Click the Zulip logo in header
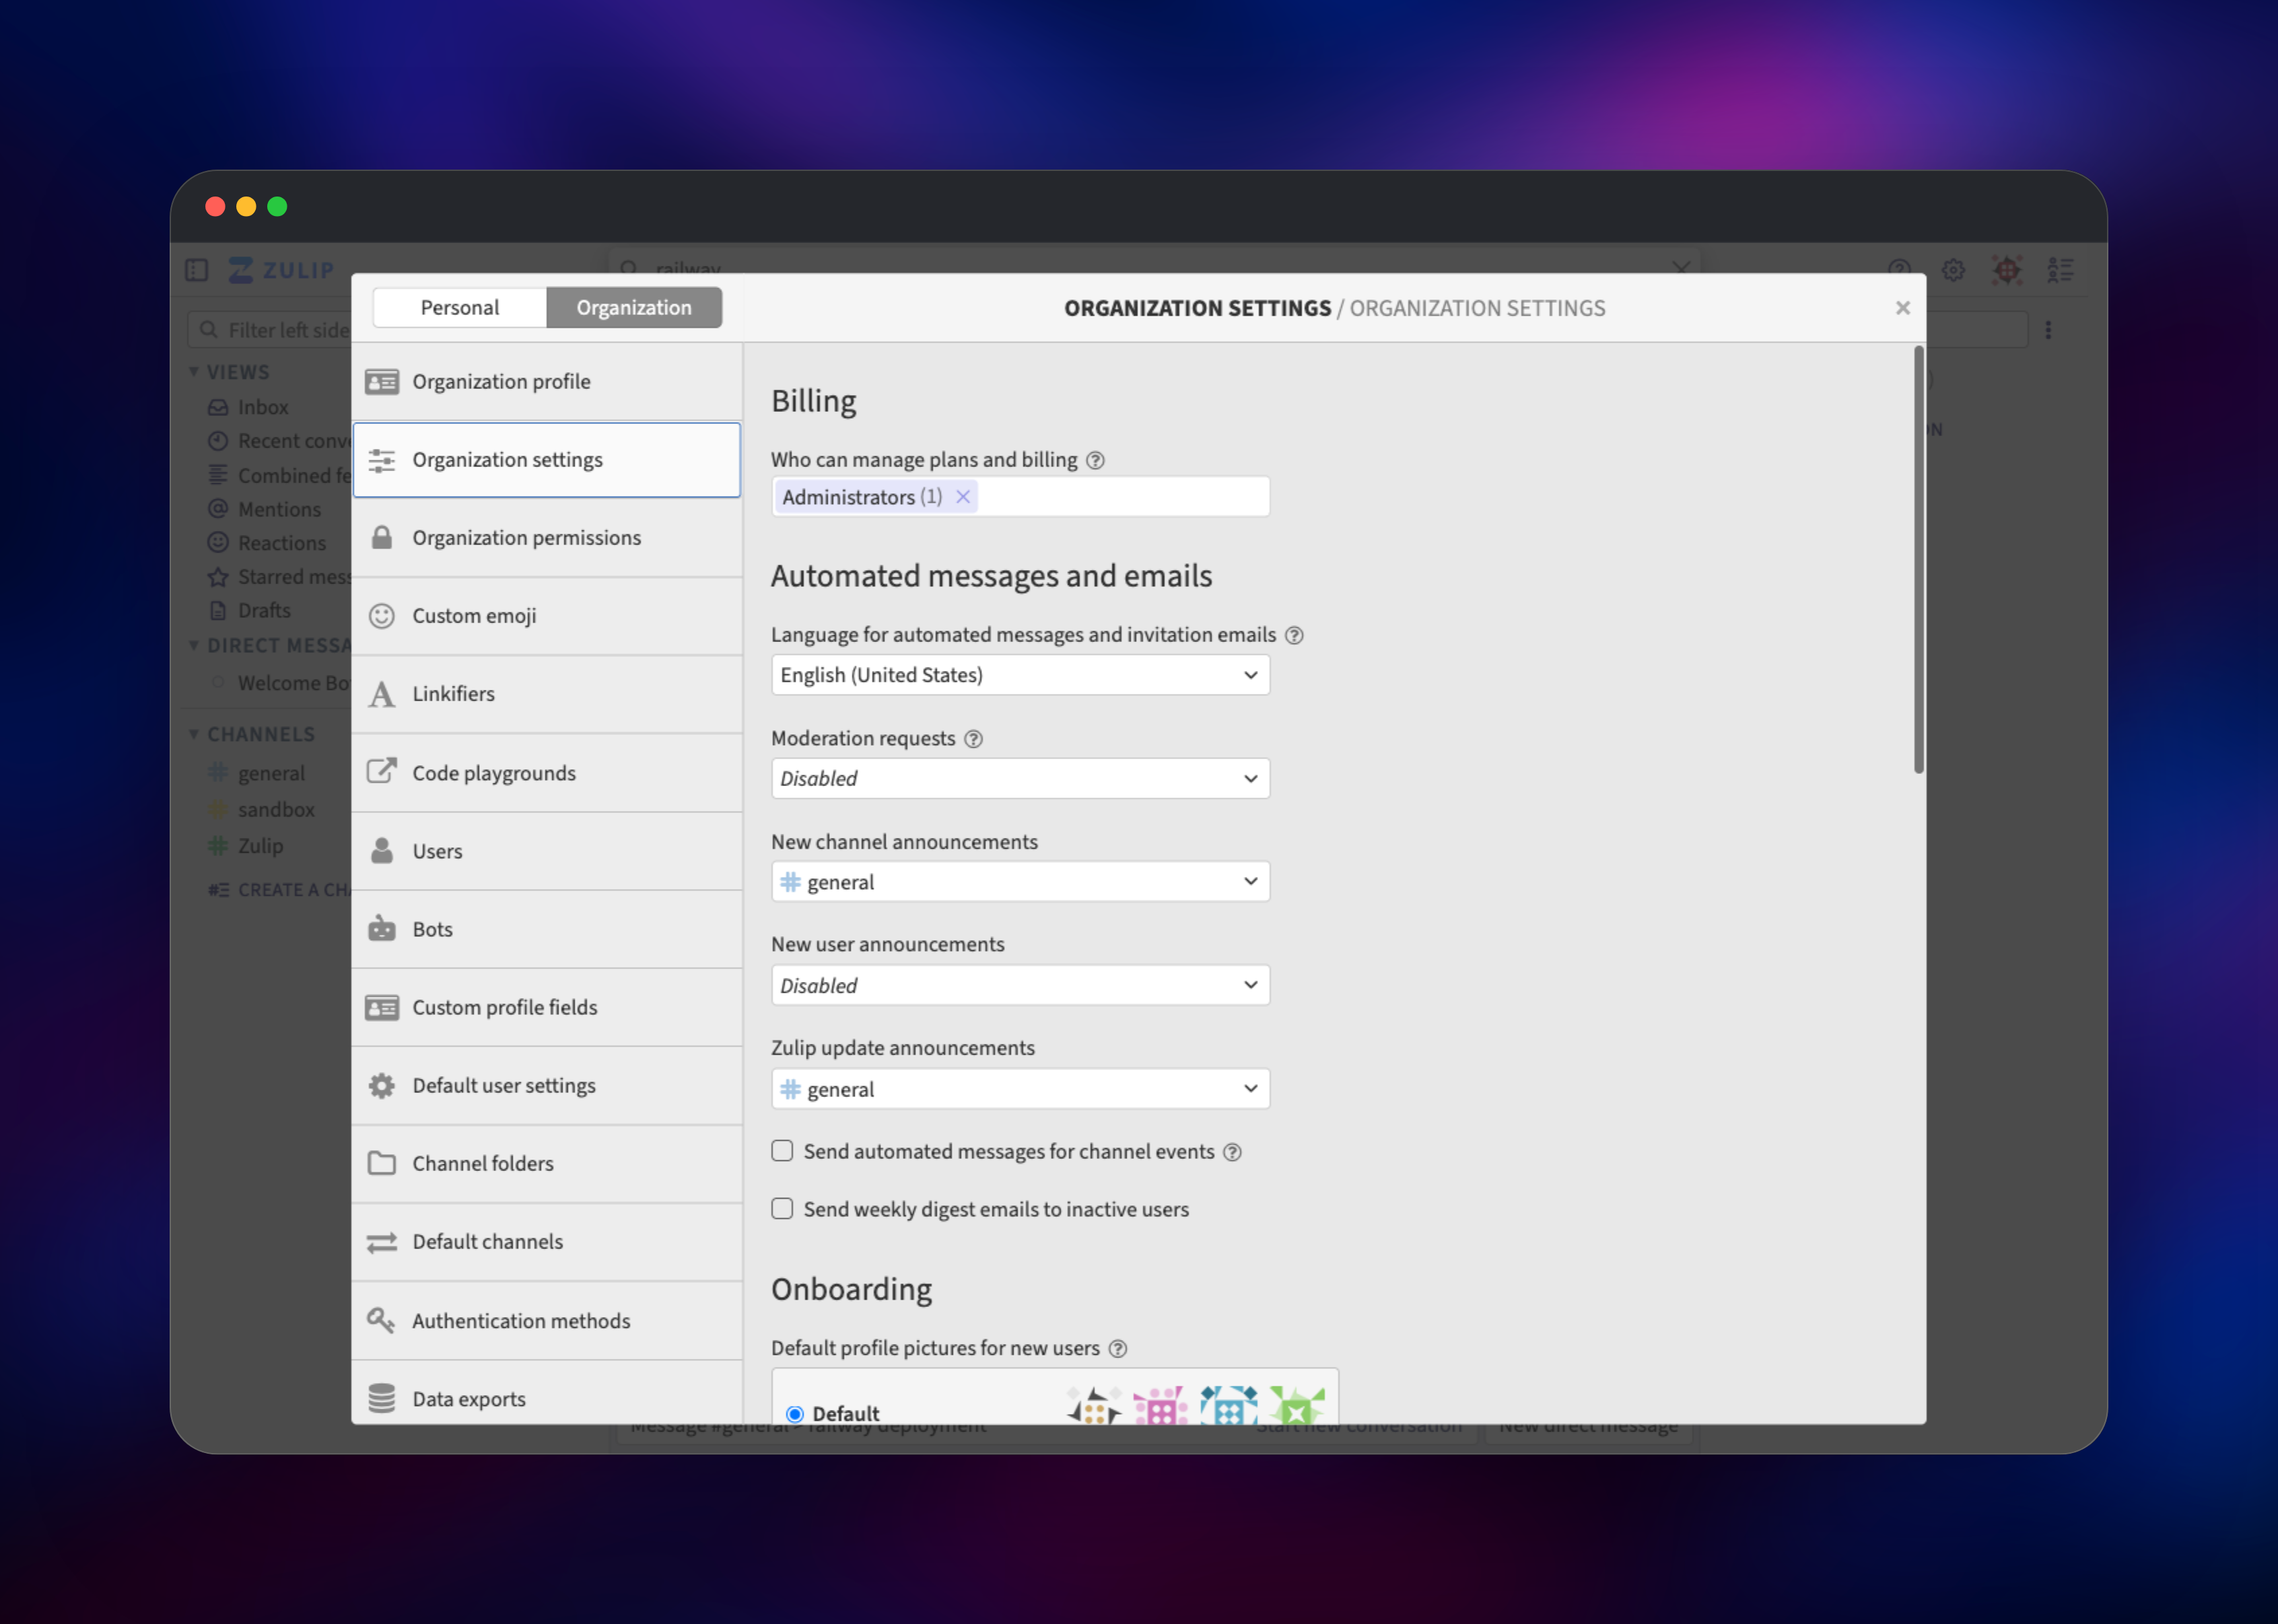 pos(282,270)
